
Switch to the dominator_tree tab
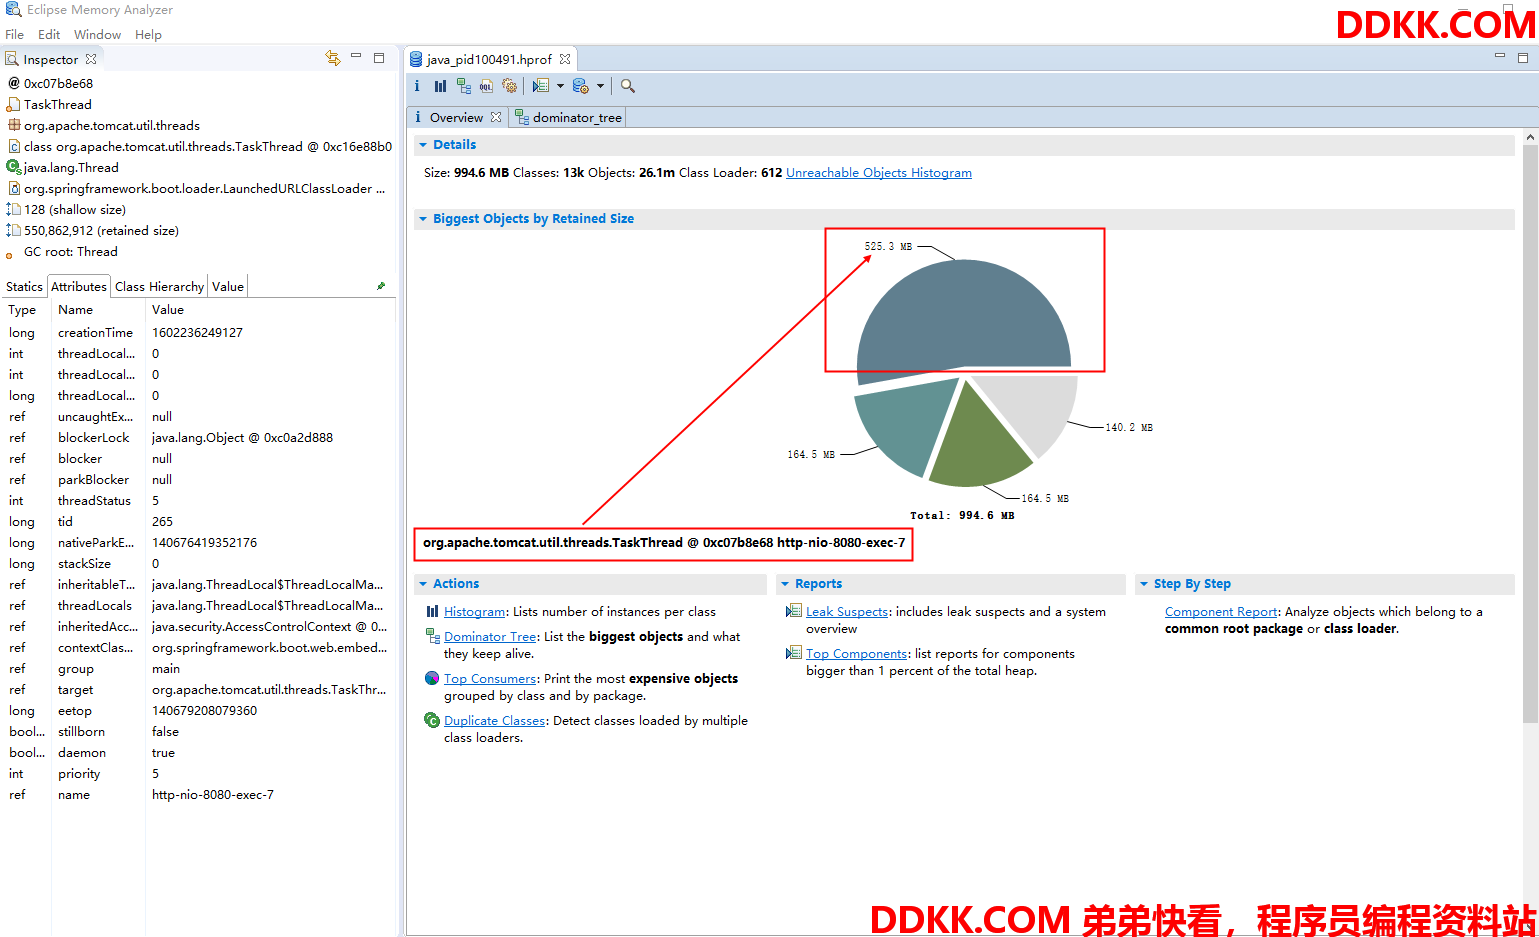coord(568,117)
